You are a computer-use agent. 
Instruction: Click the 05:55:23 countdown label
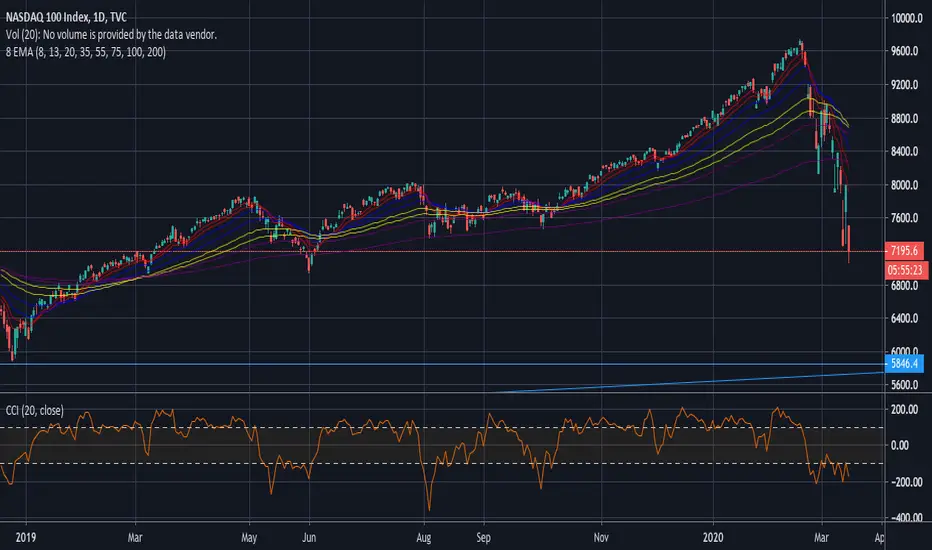(905, 270)
